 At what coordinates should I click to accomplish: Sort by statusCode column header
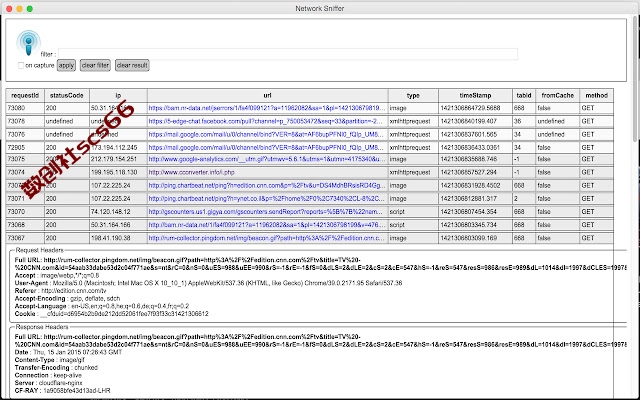(67, 96)
